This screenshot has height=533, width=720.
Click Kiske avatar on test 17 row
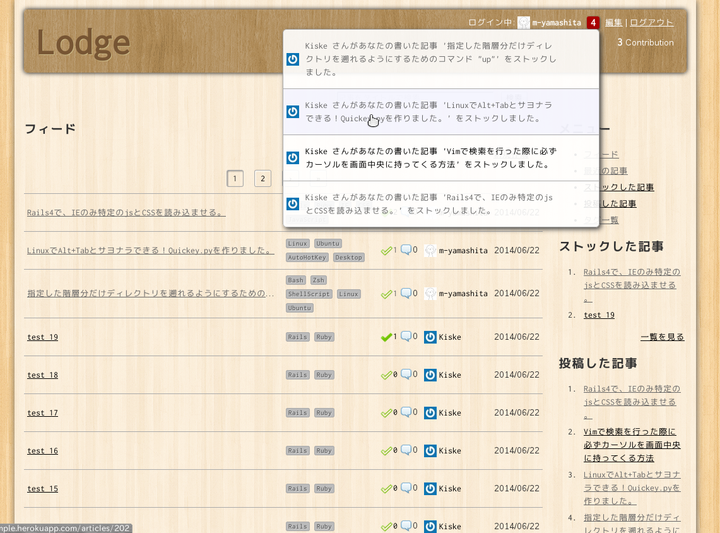click(430, 413)
